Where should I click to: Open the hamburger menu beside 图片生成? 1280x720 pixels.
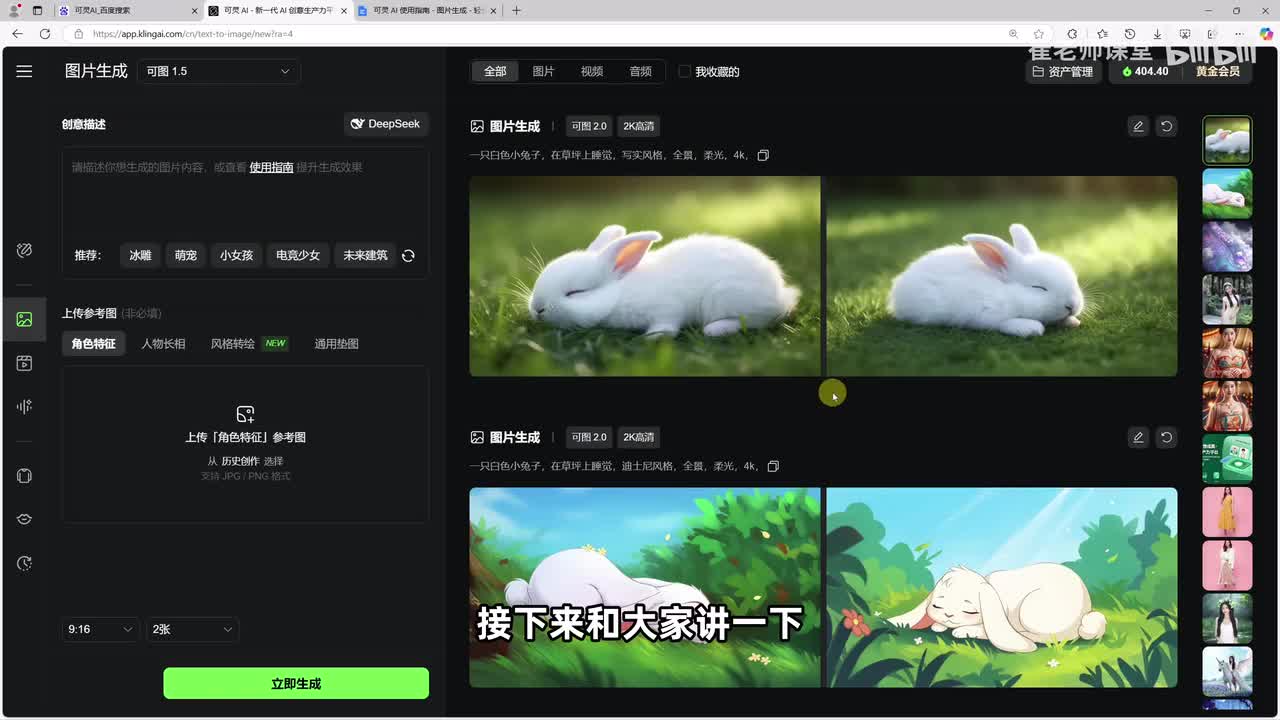[x=24, y=71]
